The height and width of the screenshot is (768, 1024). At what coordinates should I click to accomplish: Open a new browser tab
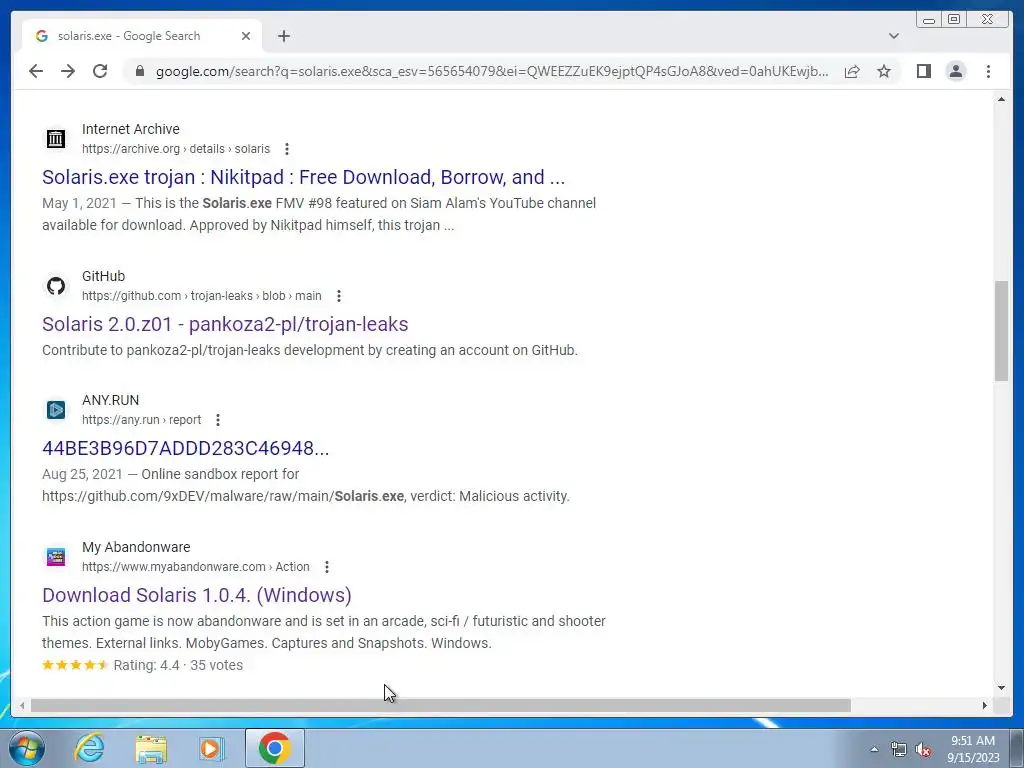(x=283, y=36)
